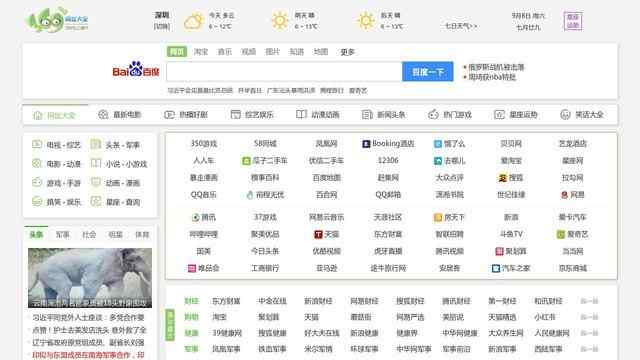The image size is (640, 360).
Task: Open the 腾讯 site link
Action: (204, 218)
